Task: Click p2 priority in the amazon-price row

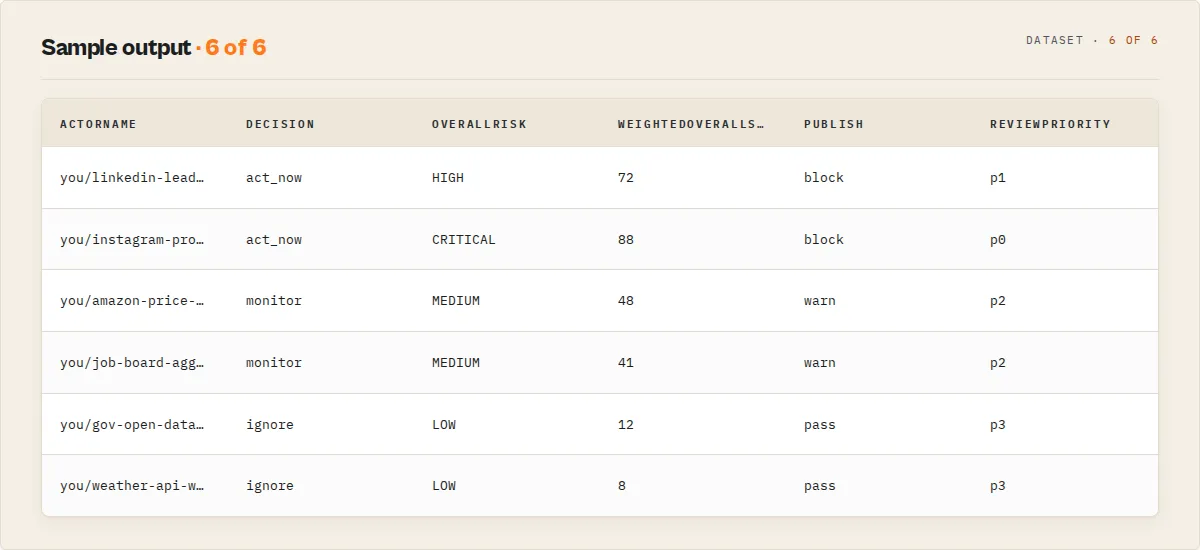Action: click(x=998, y=301)
